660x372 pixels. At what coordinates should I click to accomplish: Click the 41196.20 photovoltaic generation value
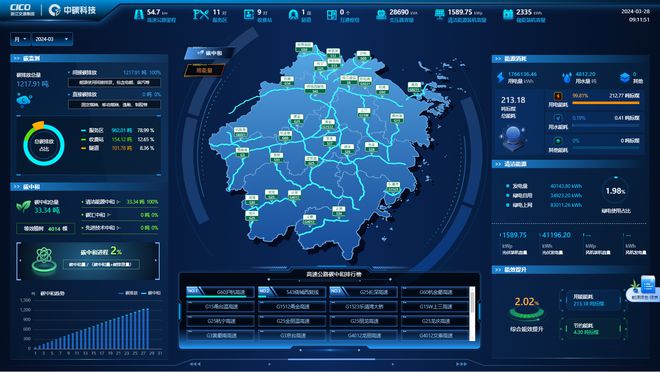click(x=556, y=235)
